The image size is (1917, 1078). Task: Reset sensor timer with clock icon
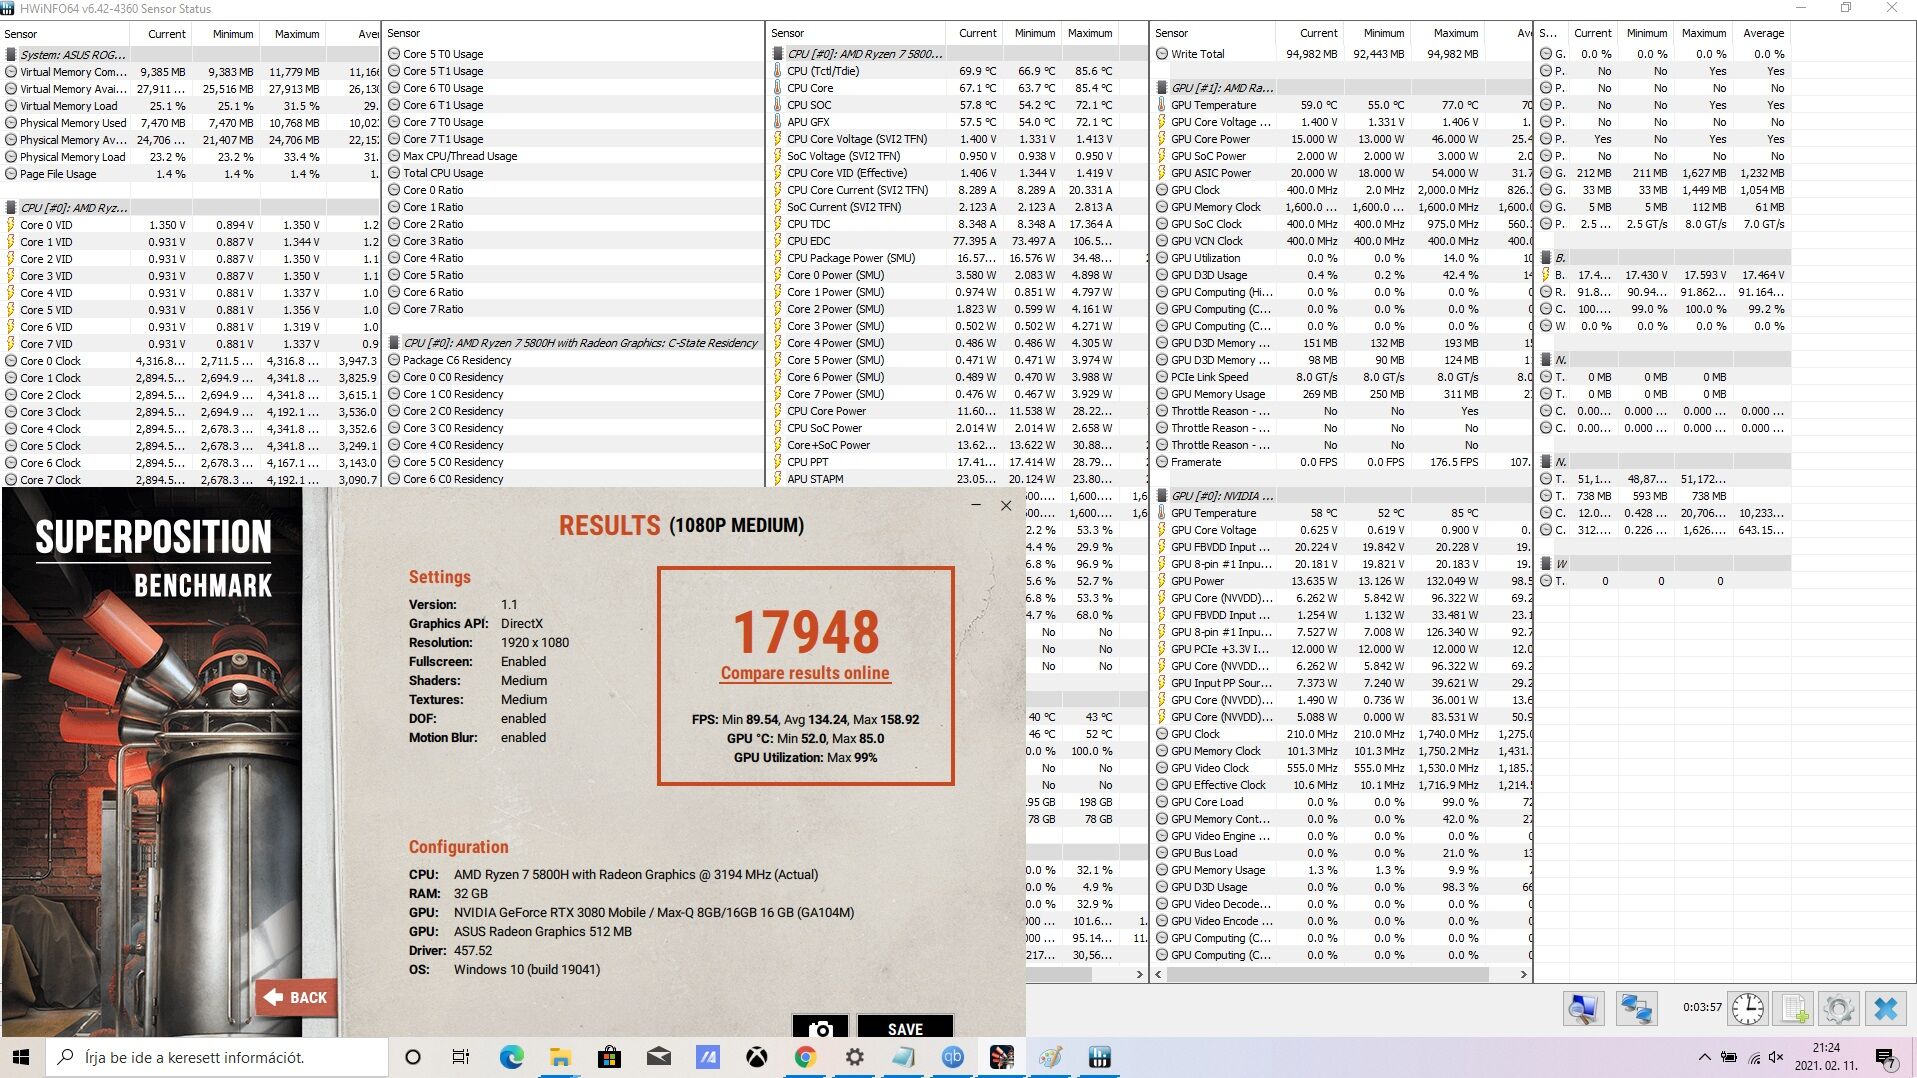(1748, 1008)
